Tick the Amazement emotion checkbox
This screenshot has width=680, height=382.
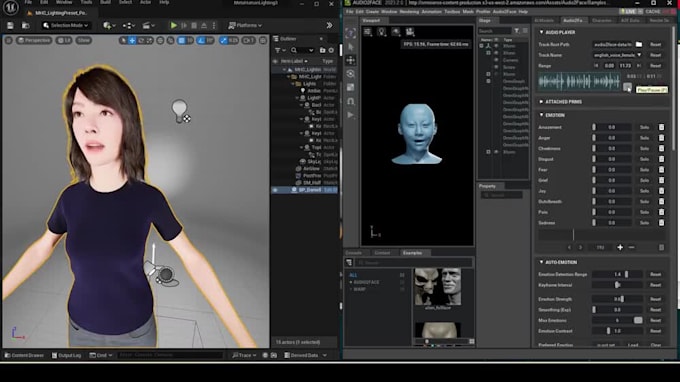[661, 127]
